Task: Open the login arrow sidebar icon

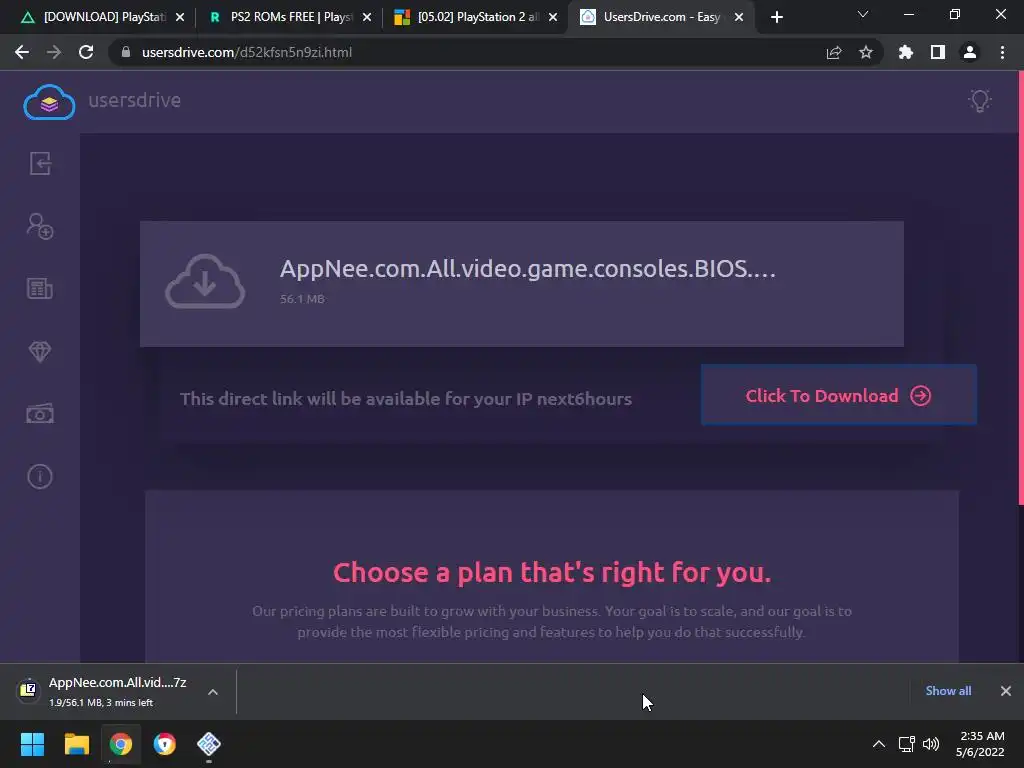Action: [40, 163]
